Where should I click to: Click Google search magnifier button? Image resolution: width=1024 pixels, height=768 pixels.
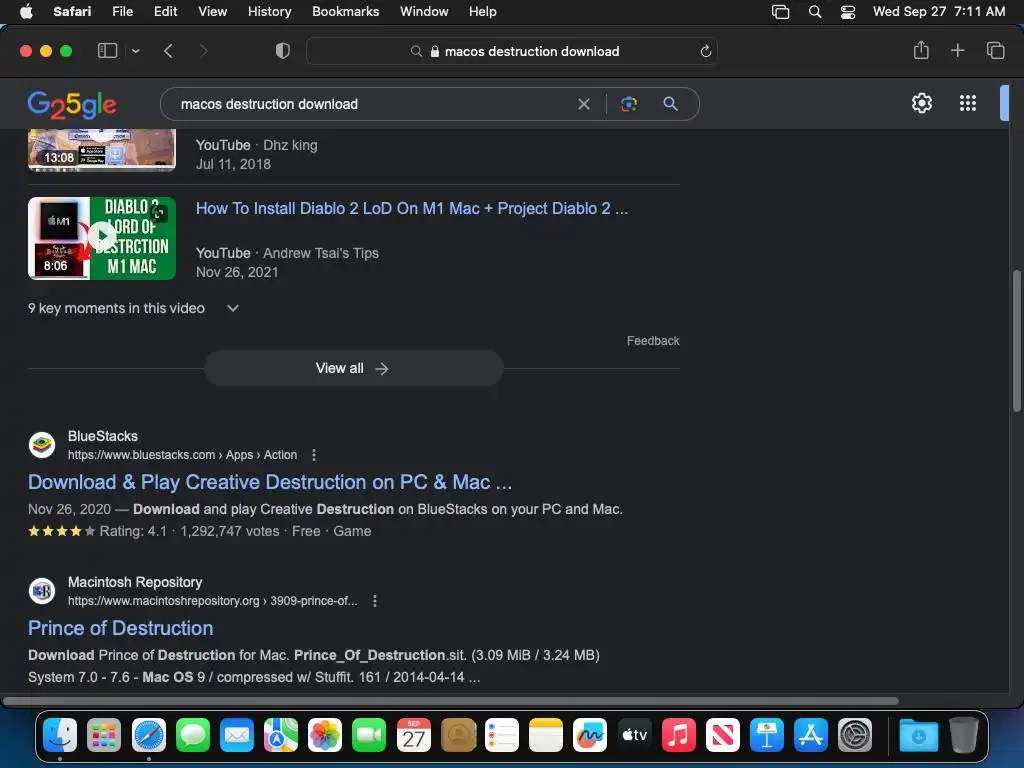[x=670, y=103]
